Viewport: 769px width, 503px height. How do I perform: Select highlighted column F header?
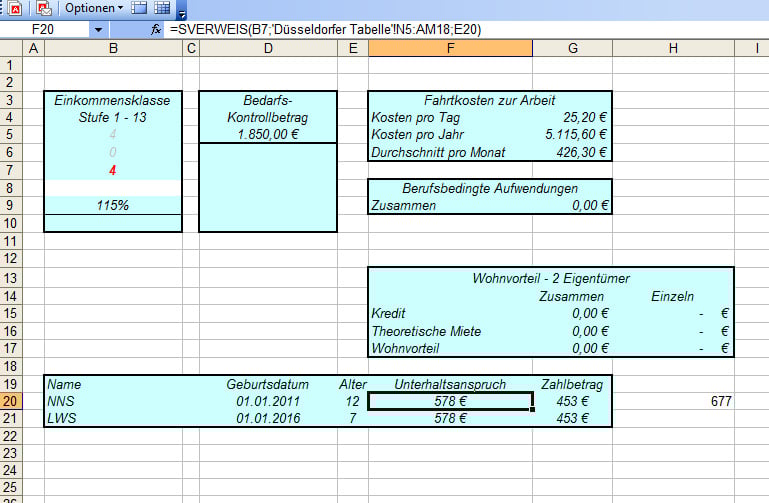[450, 48]
